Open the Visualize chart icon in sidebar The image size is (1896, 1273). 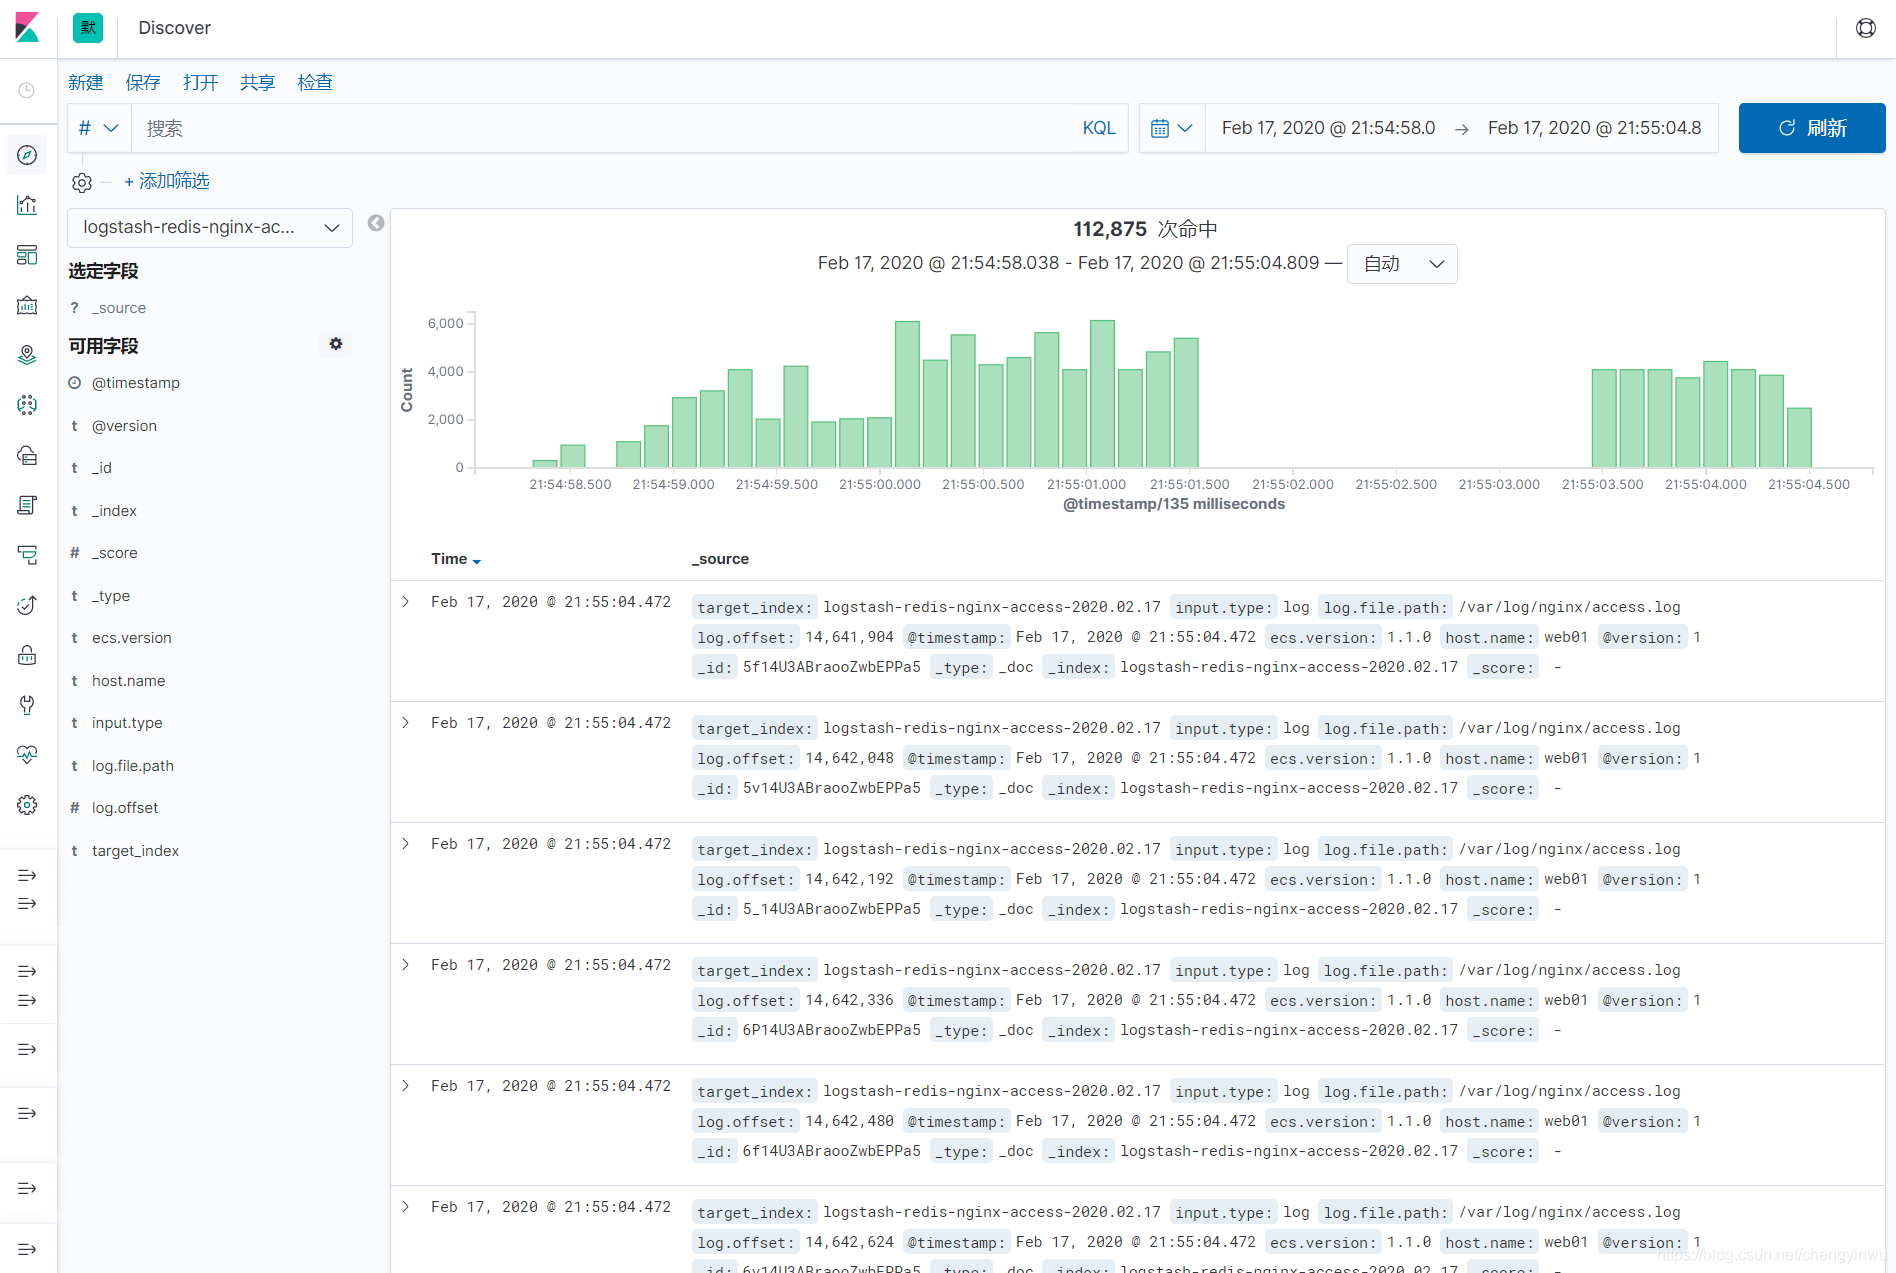[x=27, y=205]
